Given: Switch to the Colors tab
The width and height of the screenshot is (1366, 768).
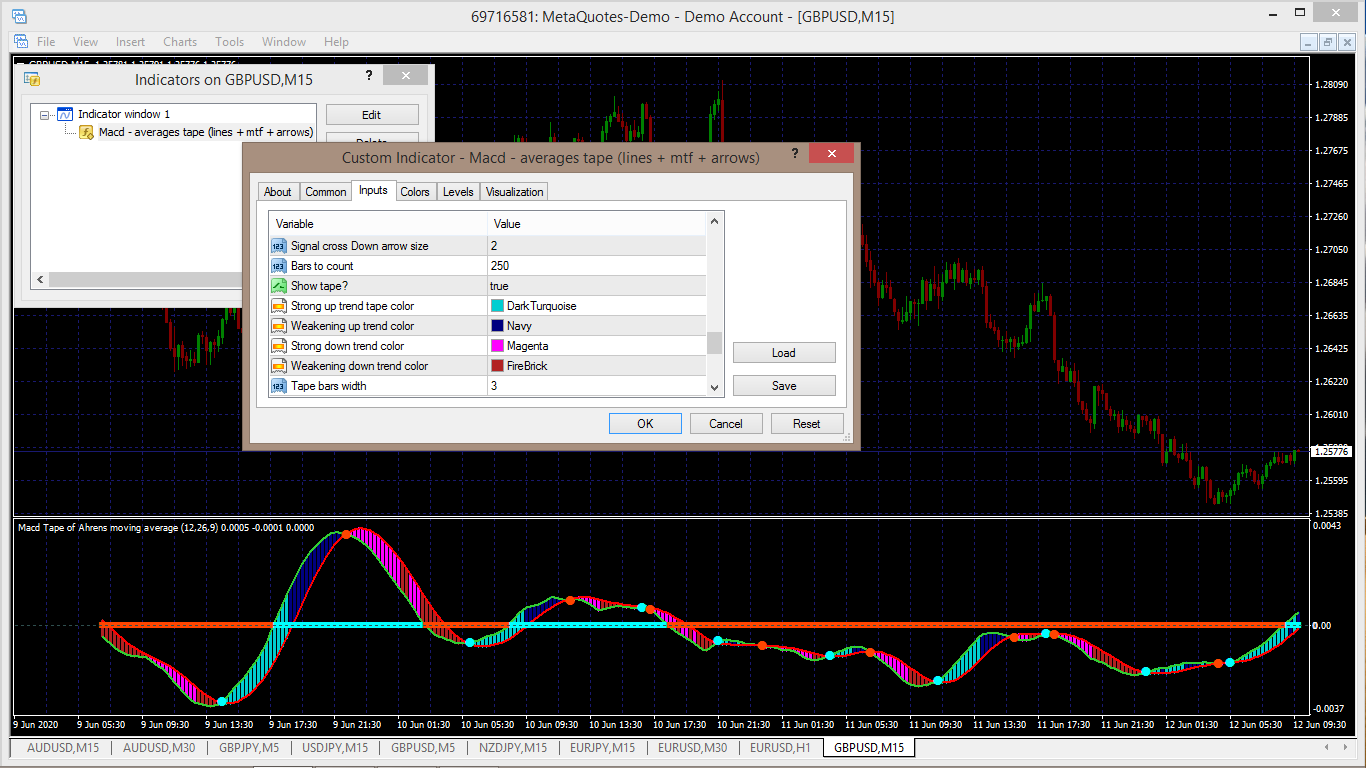Looking at the screenshot, I should [x=415, y=192].
